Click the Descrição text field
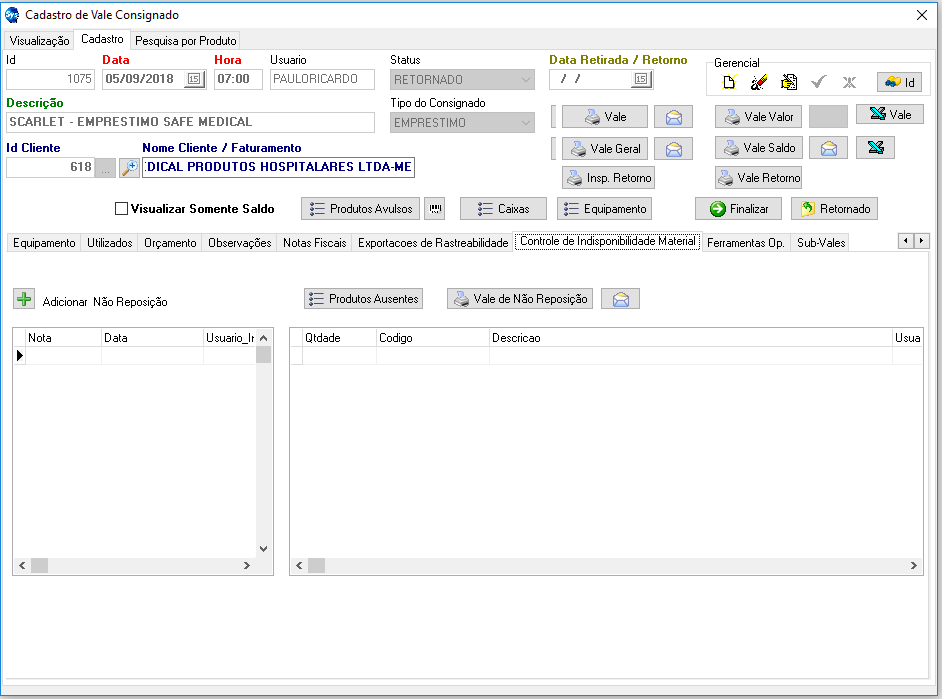Image resolution: width=942 pixels, height=699 pixels. coord(190,123)
